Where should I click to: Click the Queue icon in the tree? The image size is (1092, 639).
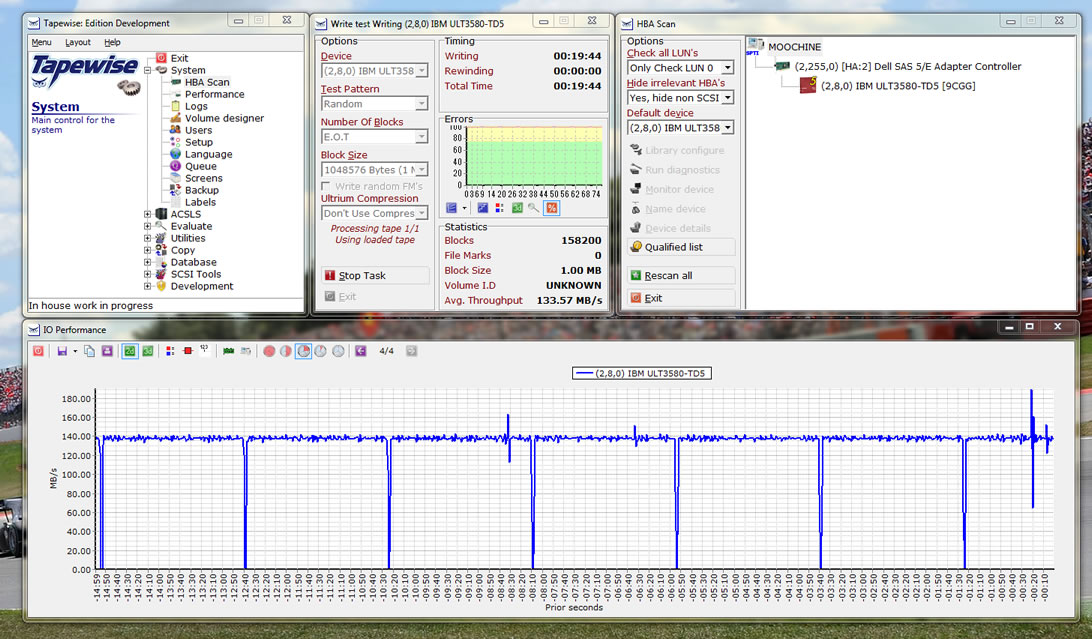tap(175, 166)
